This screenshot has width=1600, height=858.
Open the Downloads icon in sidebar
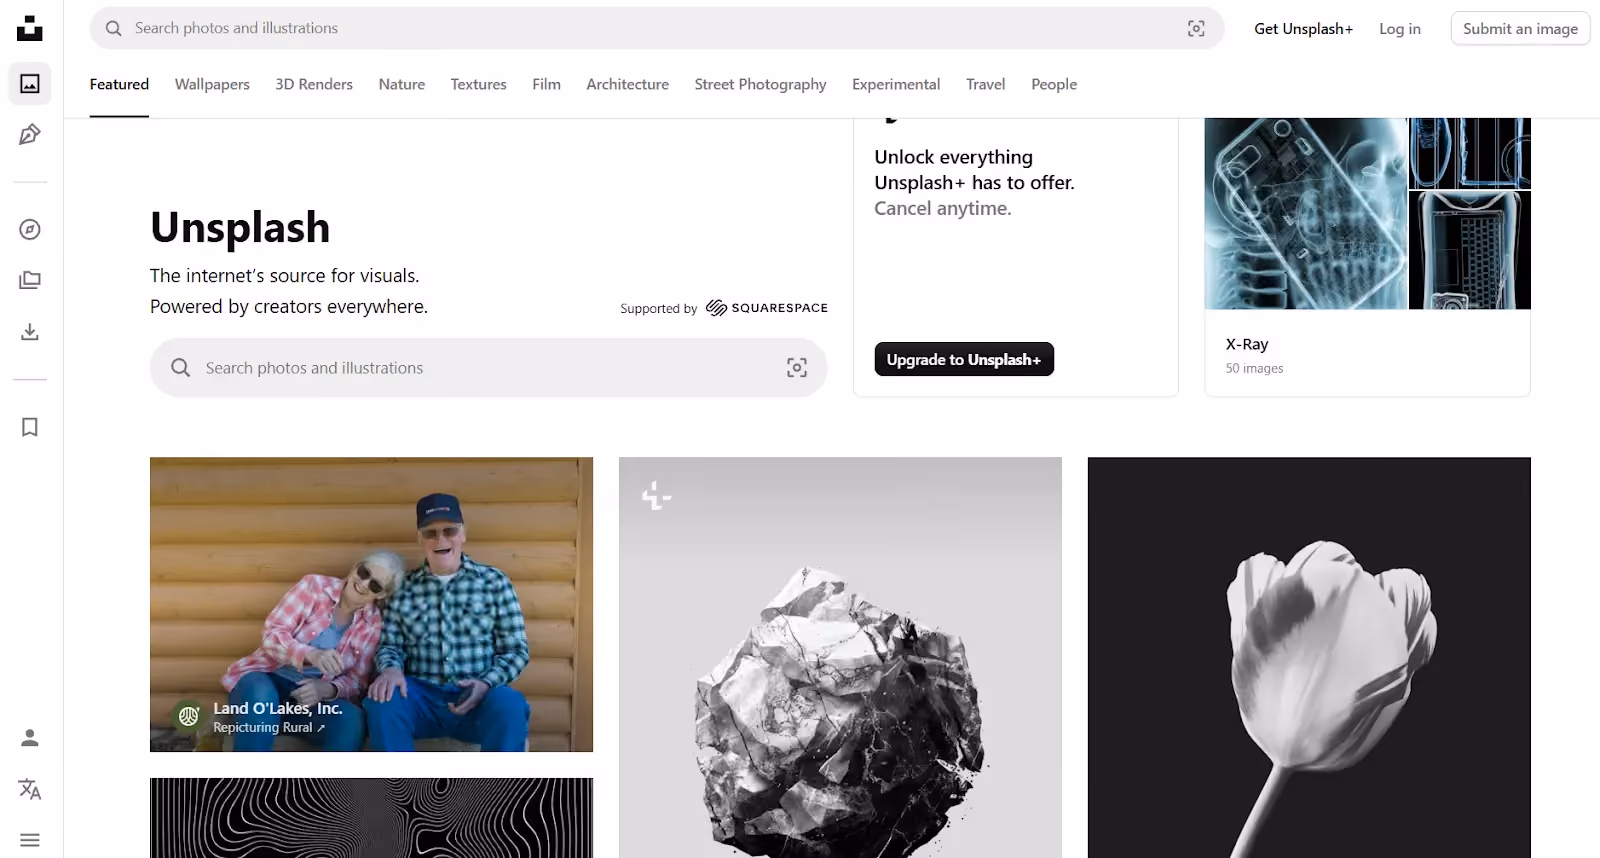coord(30,331)
